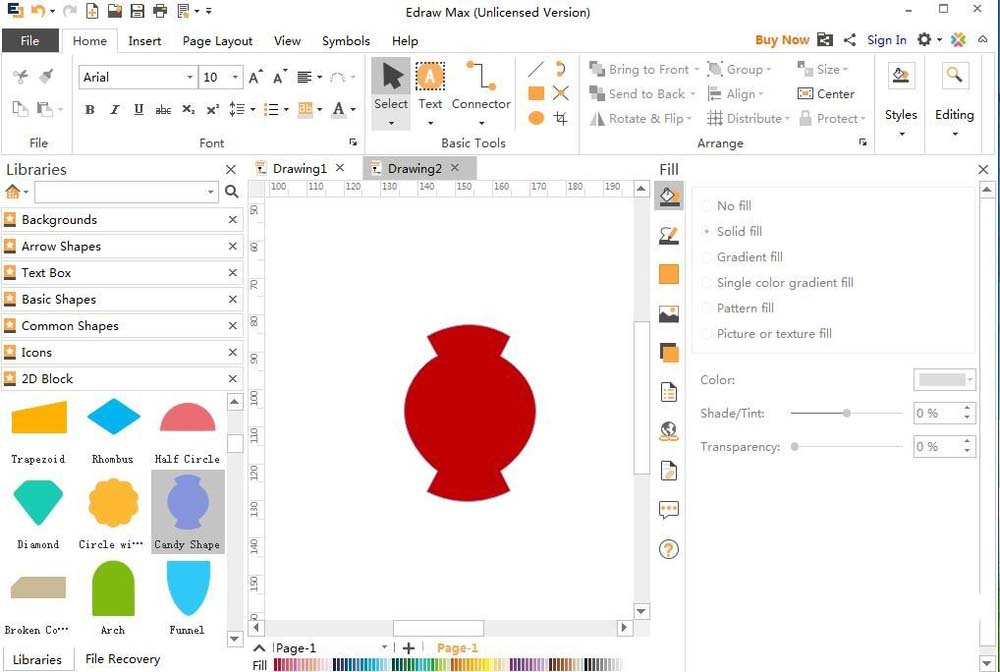The height and width of the screenshot is (672, 1000).
Task: Switch to the Drawing1 tab
Action: pyautogui.click(x=301, y=168)
